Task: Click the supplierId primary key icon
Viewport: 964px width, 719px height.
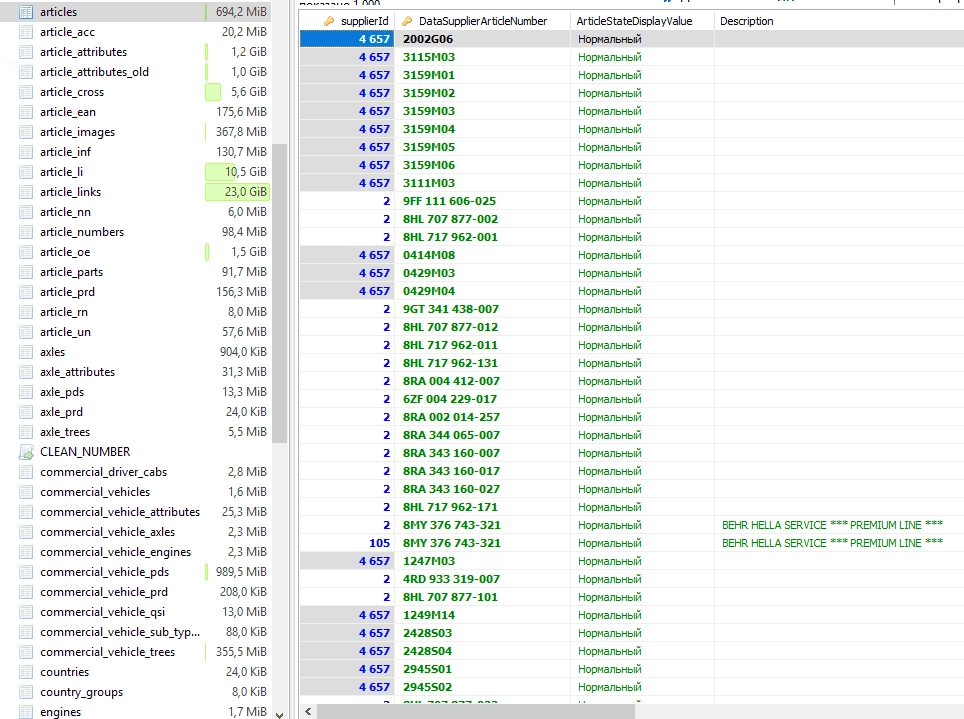Action: (x=329, y=21)
